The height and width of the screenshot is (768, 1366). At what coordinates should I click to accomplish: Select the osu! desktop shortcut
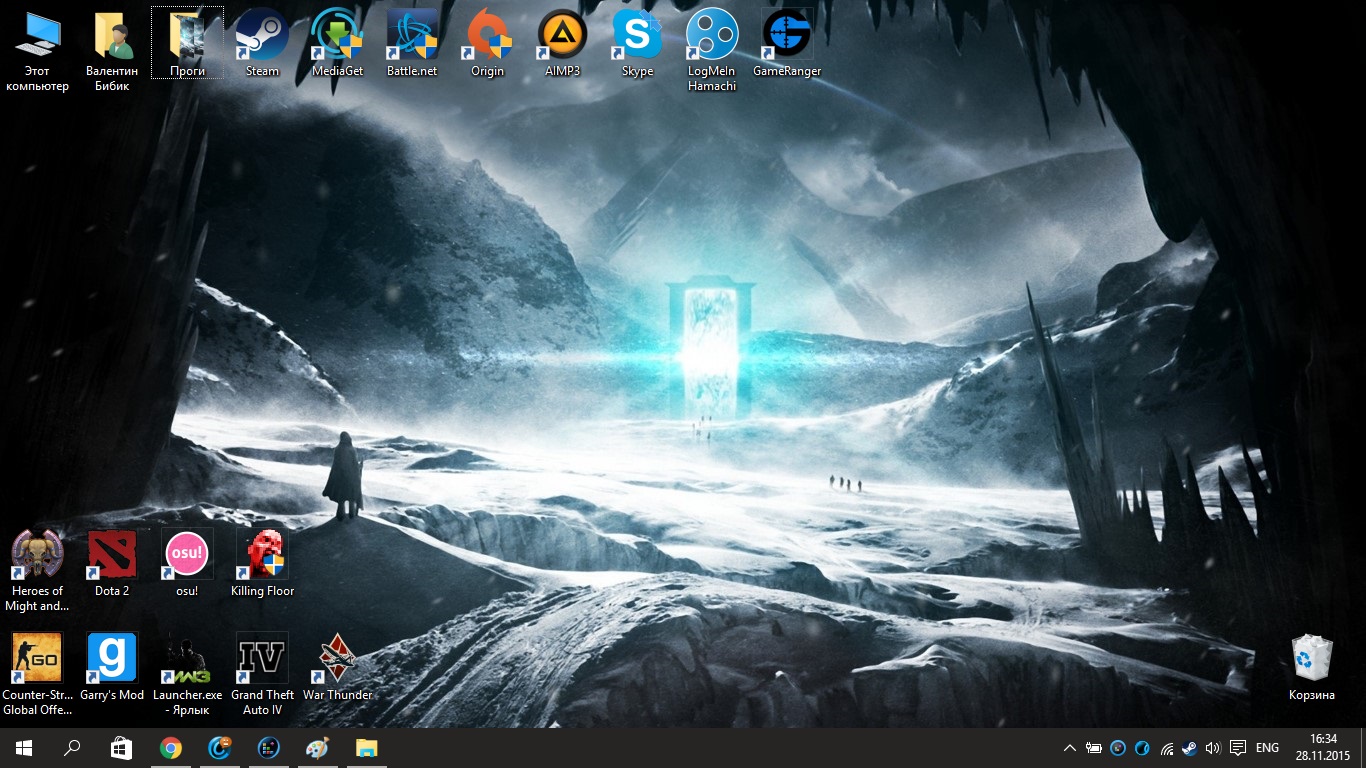[187, 563]
